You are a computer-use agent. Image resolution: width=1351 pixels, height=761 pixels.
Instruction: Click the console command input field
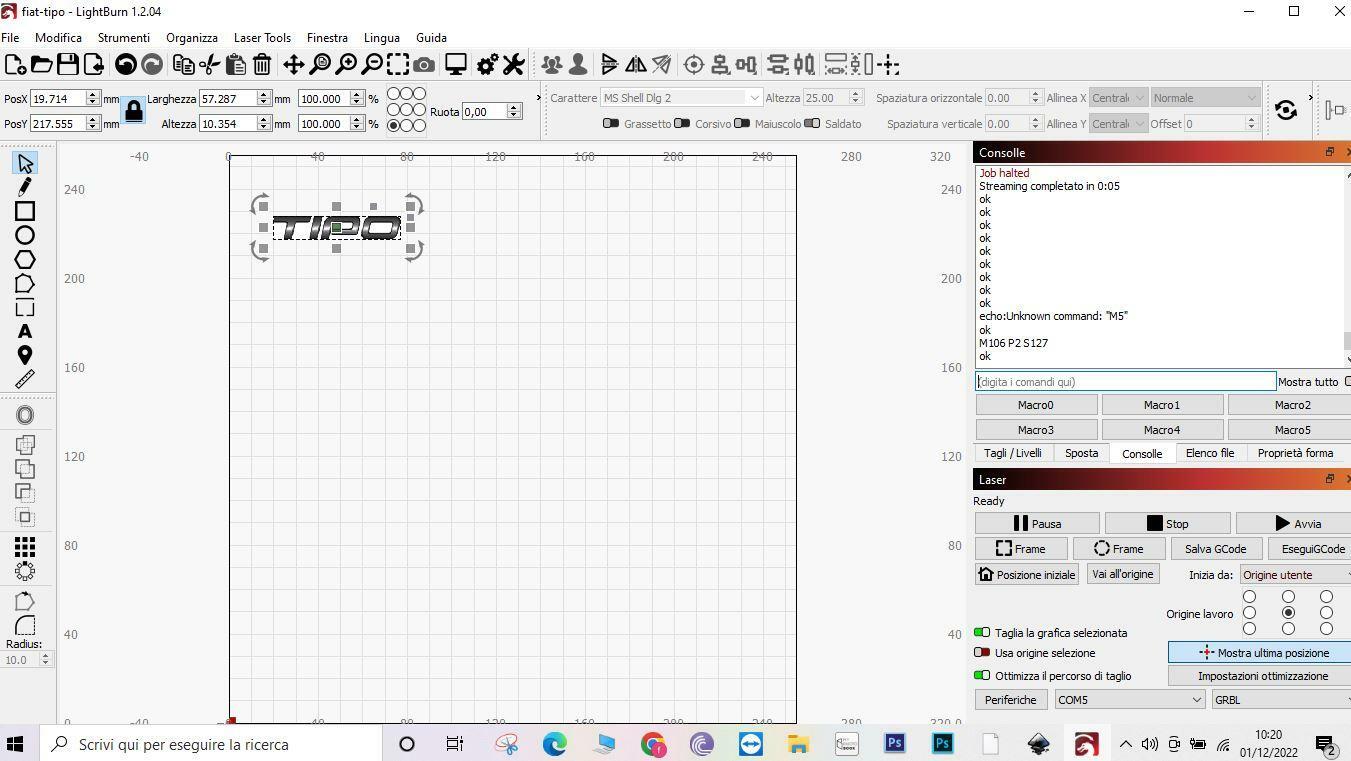click(1125, 382)
